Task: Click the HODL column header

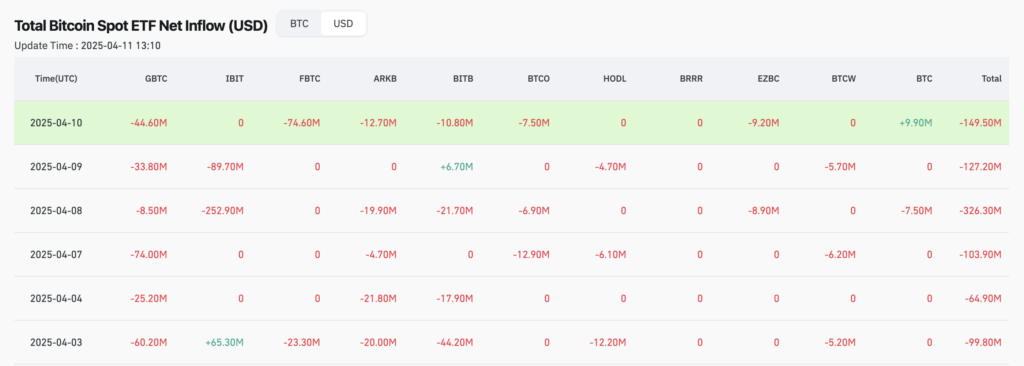Action: click(615, 78)
